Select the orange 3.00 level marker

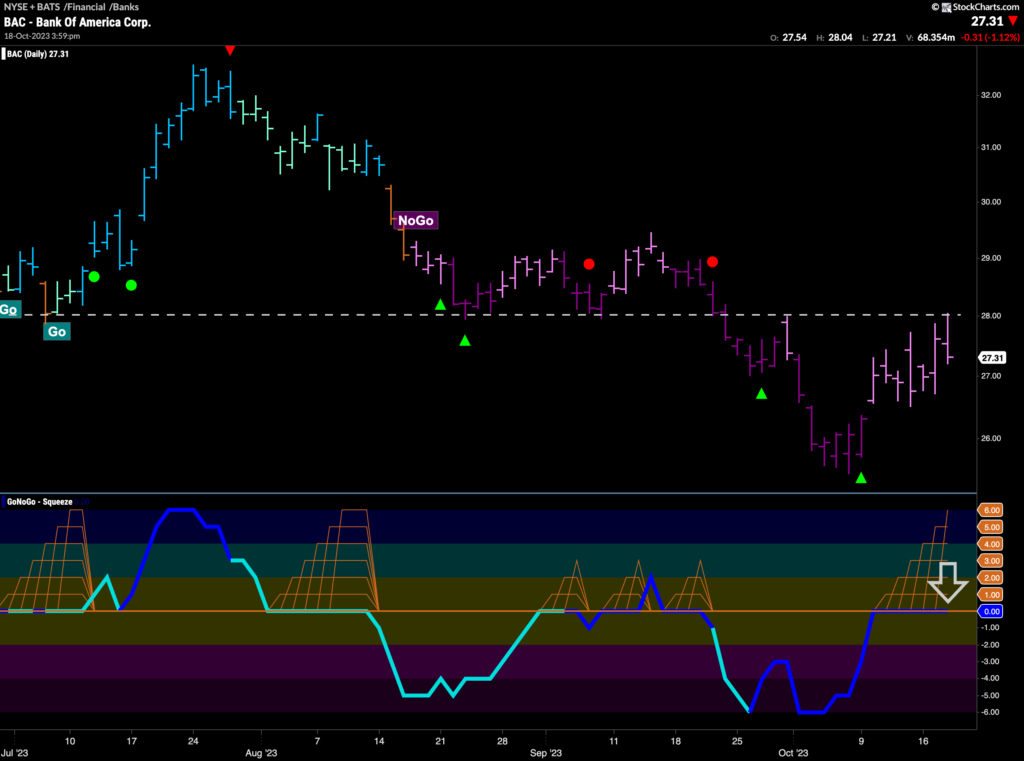[989, 559]
